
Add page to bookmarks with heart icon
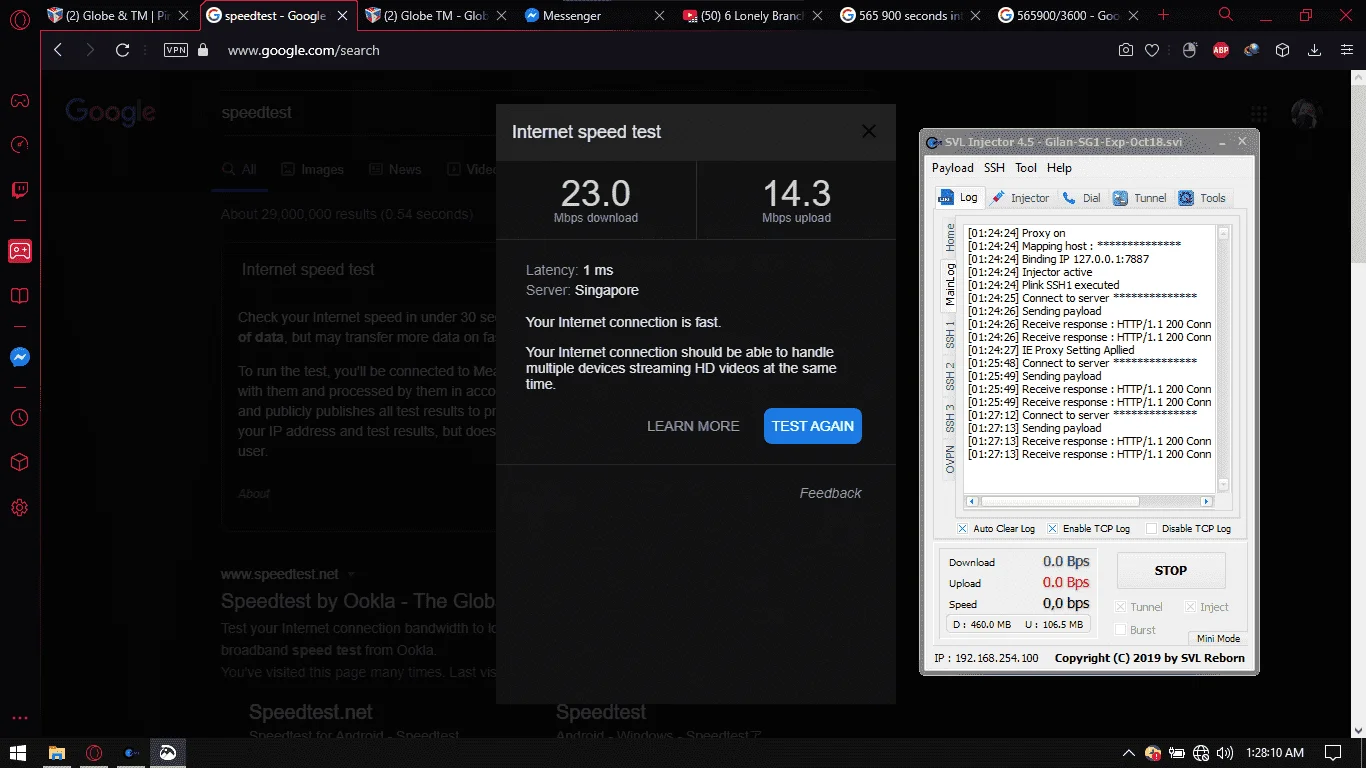pos(1152,50)
